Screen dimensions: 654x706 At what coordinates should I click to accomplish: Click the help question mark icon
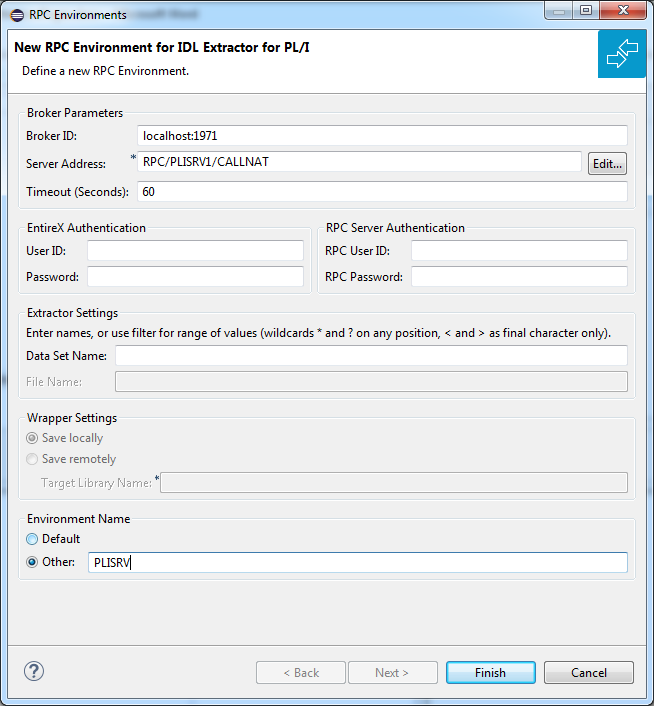coord(34,671)
